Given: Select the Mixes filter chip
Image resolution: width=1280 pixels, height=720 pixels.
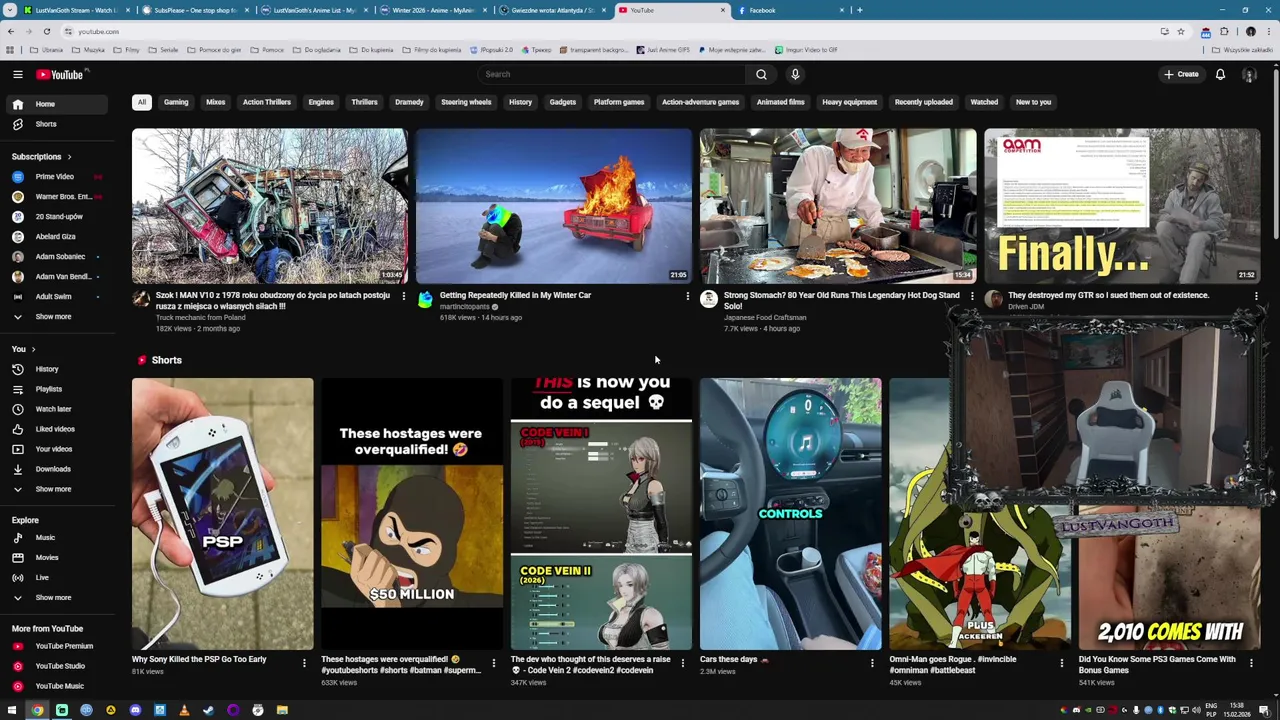Looking at the screenshot, I should click(x=215, y=102).
